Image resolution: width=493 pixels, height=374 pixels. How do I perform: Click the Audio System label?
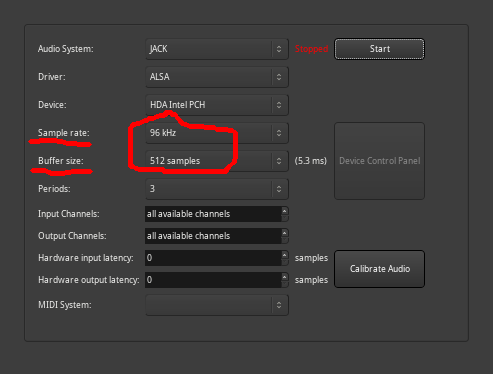[66, 49]
